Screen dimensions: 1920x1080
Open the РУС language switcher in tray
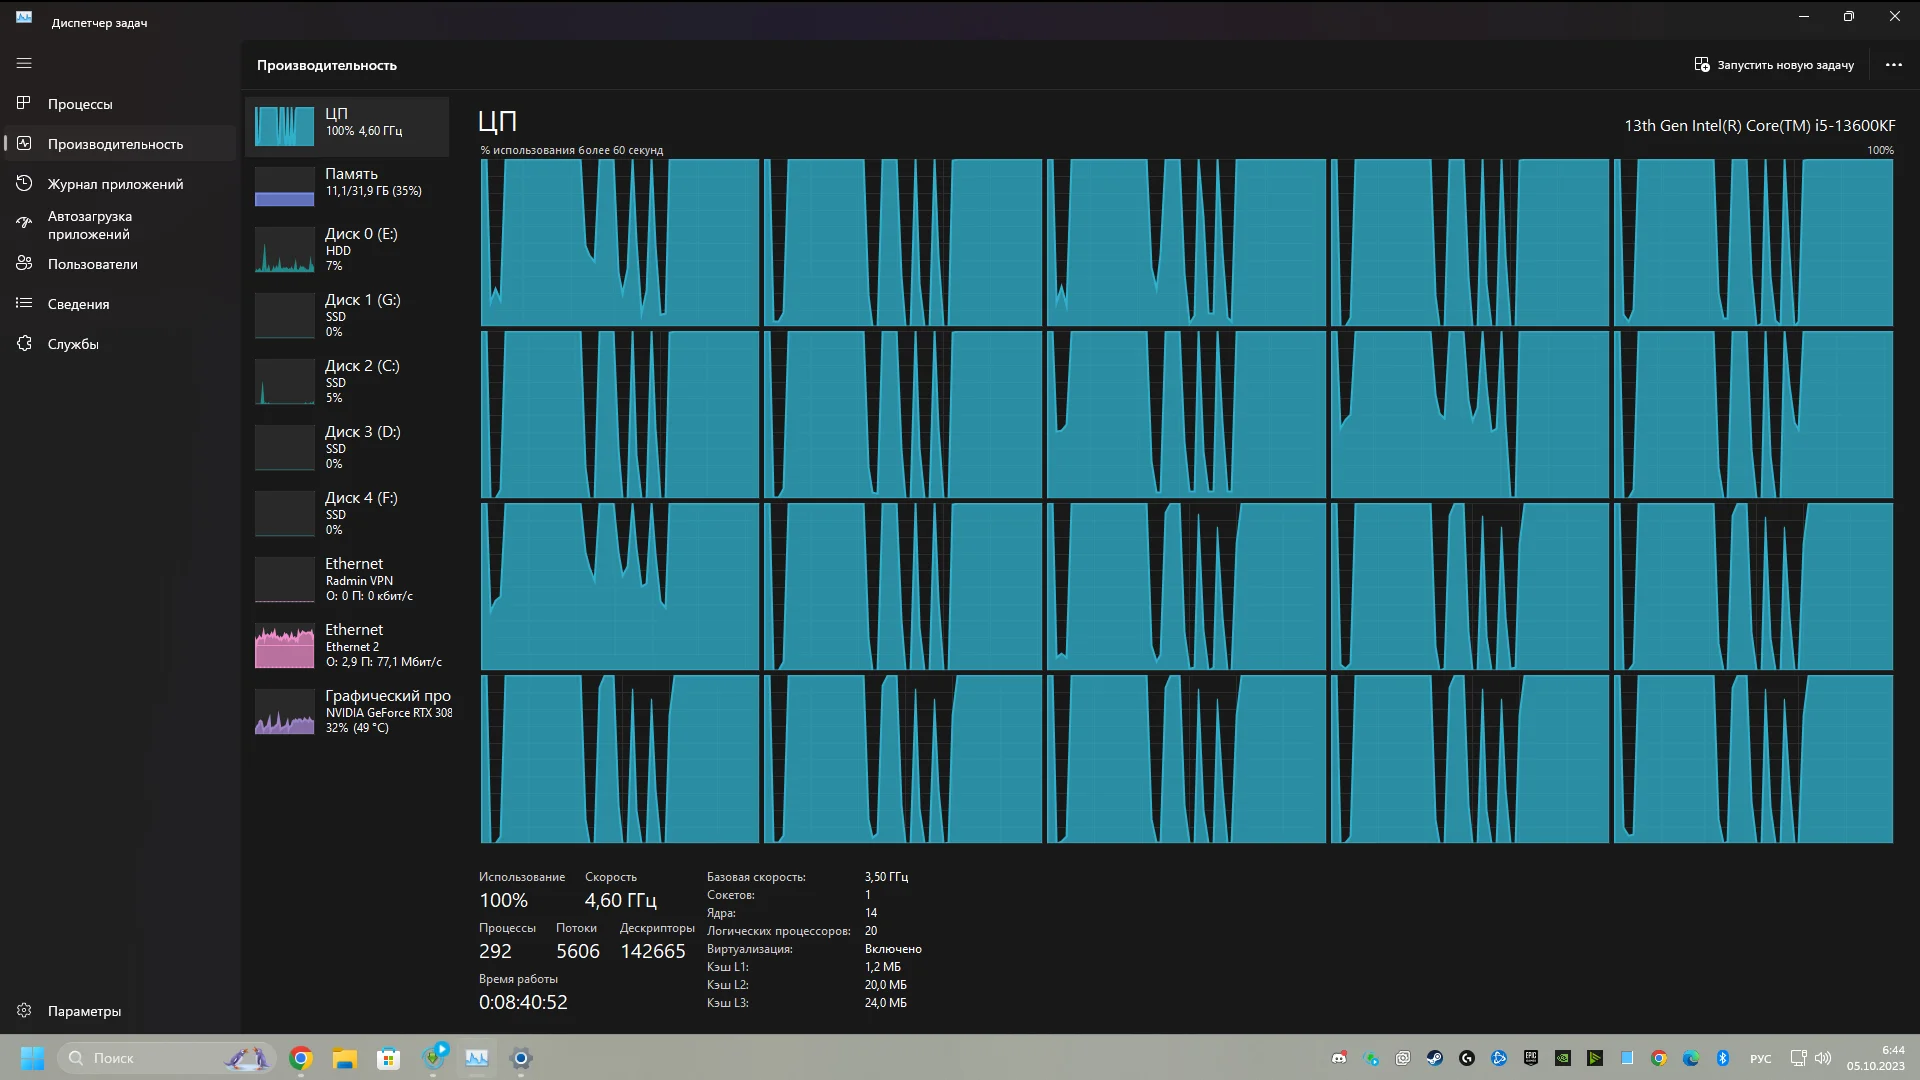(1760, 1058)
